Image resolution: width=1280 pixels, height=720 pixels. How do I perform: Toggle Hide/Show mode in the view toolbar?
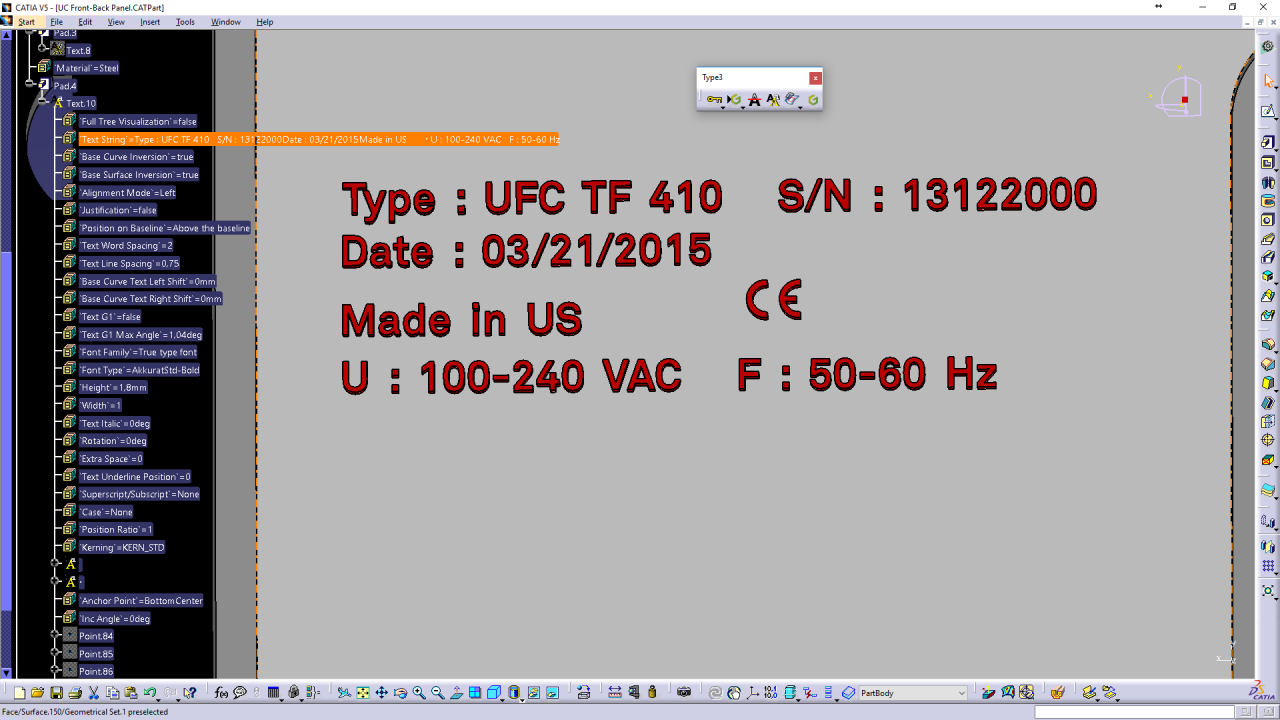point(534,691)
